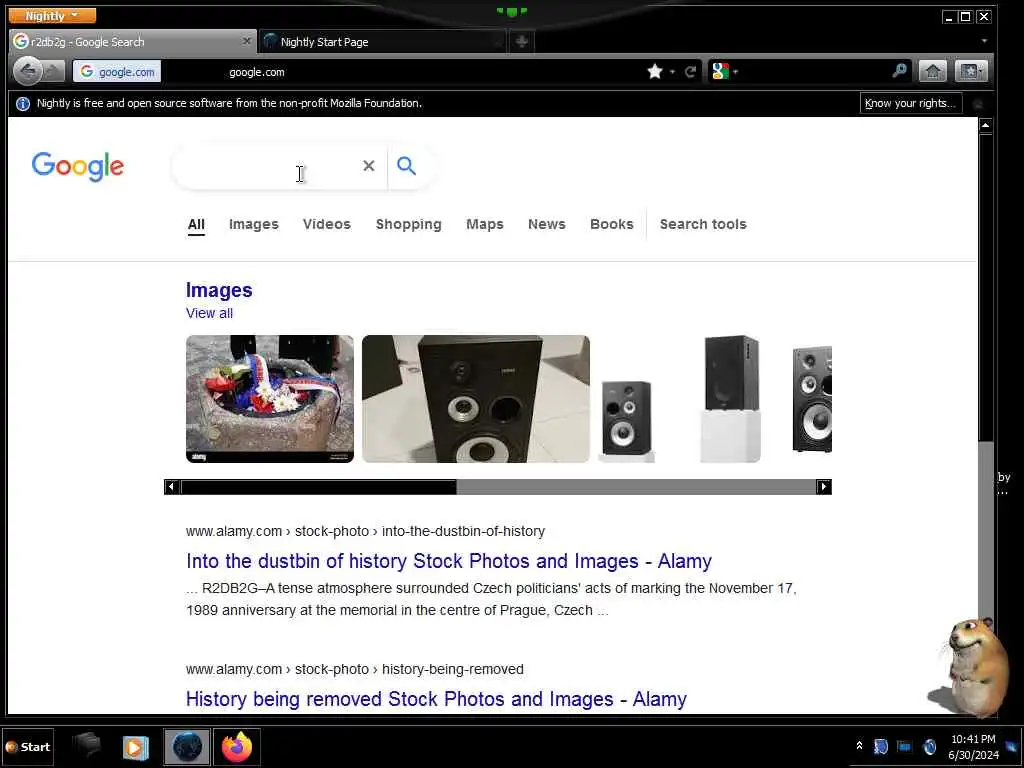
Task: Close the r2db2g Google Search tab
Action: (246, 41)
